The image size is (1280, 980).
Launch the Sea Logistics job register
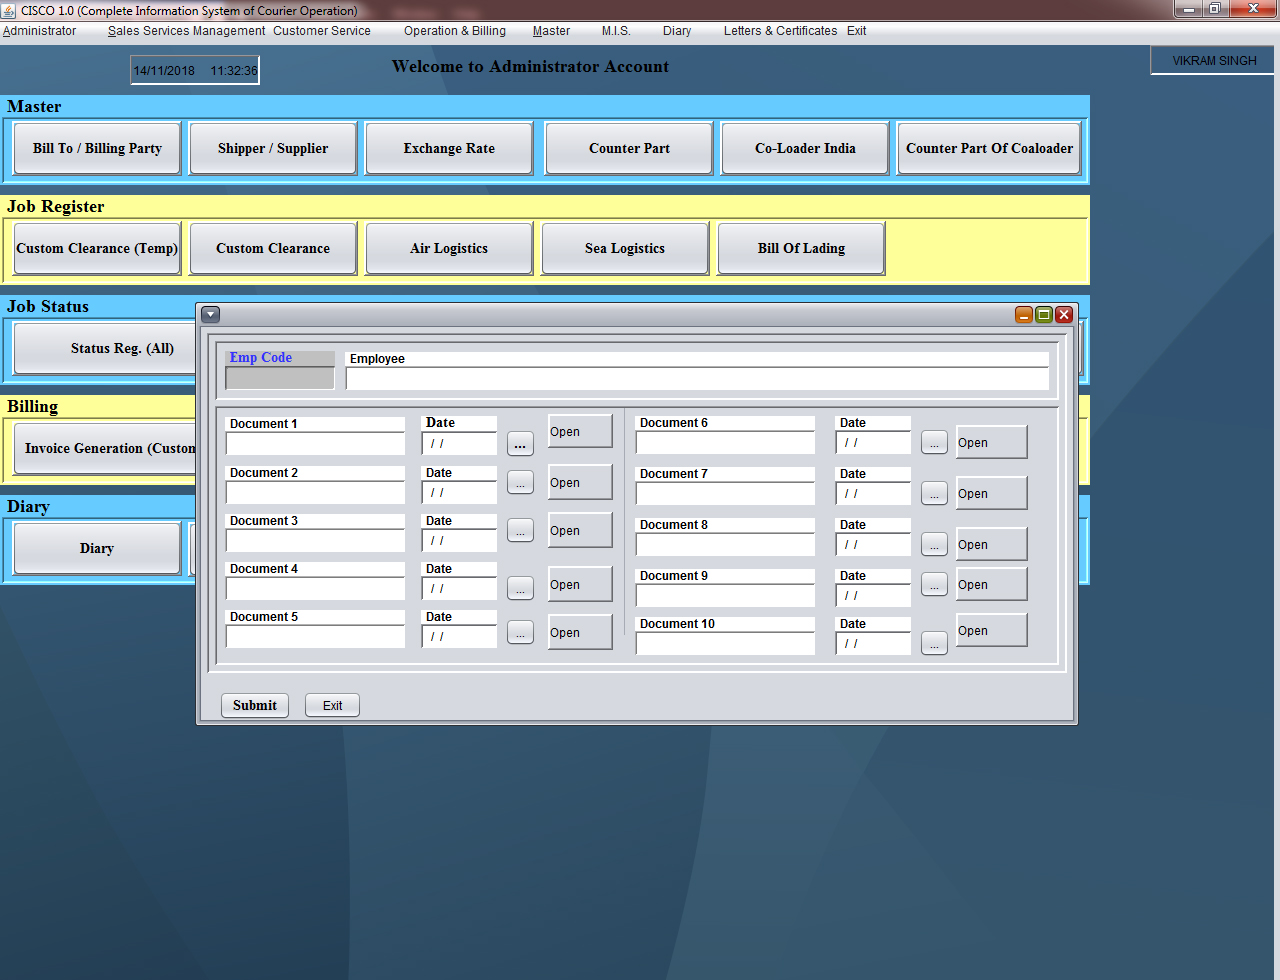tap(625, 249)
